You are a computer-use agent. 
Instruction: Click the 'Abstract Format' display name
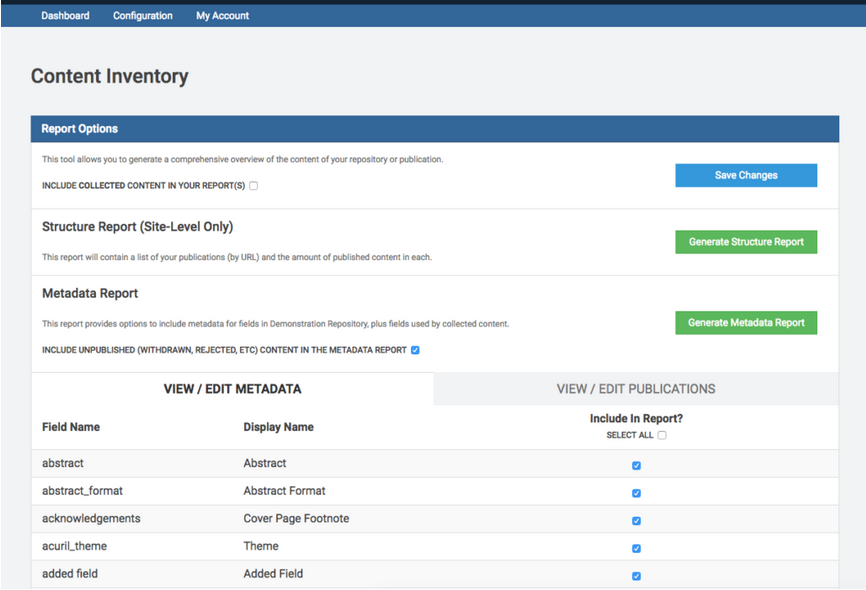click(x=284, y=491)
